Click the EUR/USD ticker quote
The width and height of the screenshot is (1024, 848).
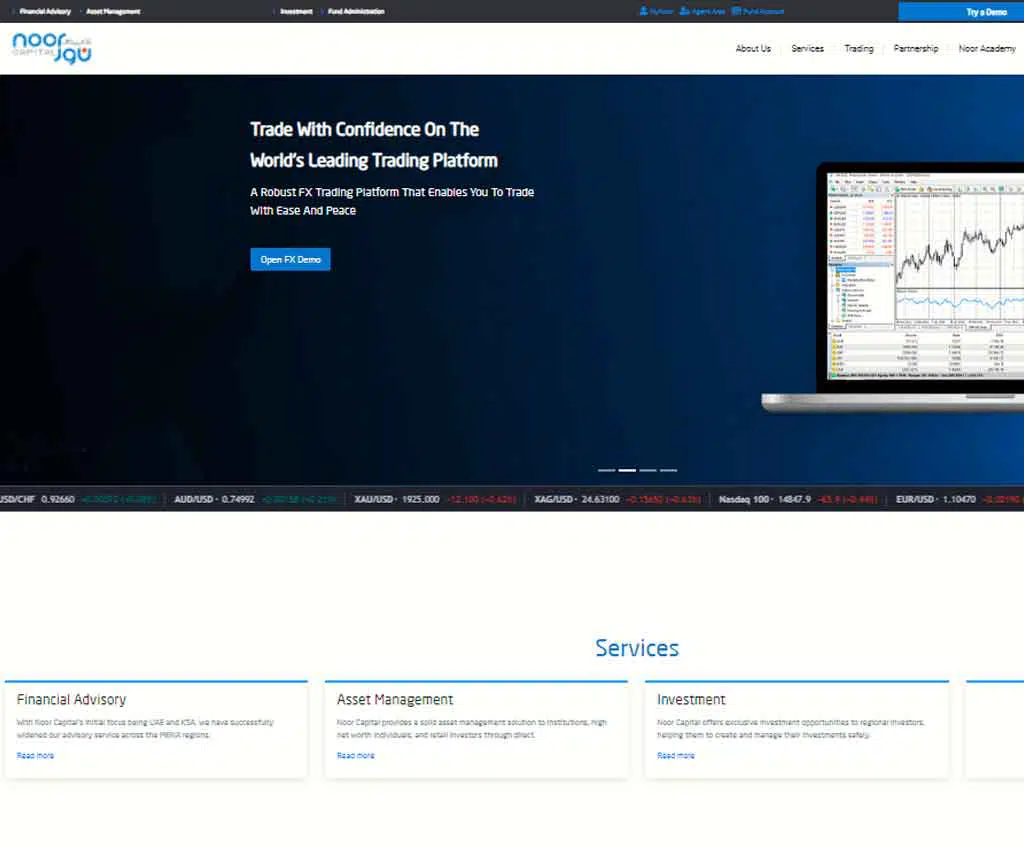click(959, 499)
